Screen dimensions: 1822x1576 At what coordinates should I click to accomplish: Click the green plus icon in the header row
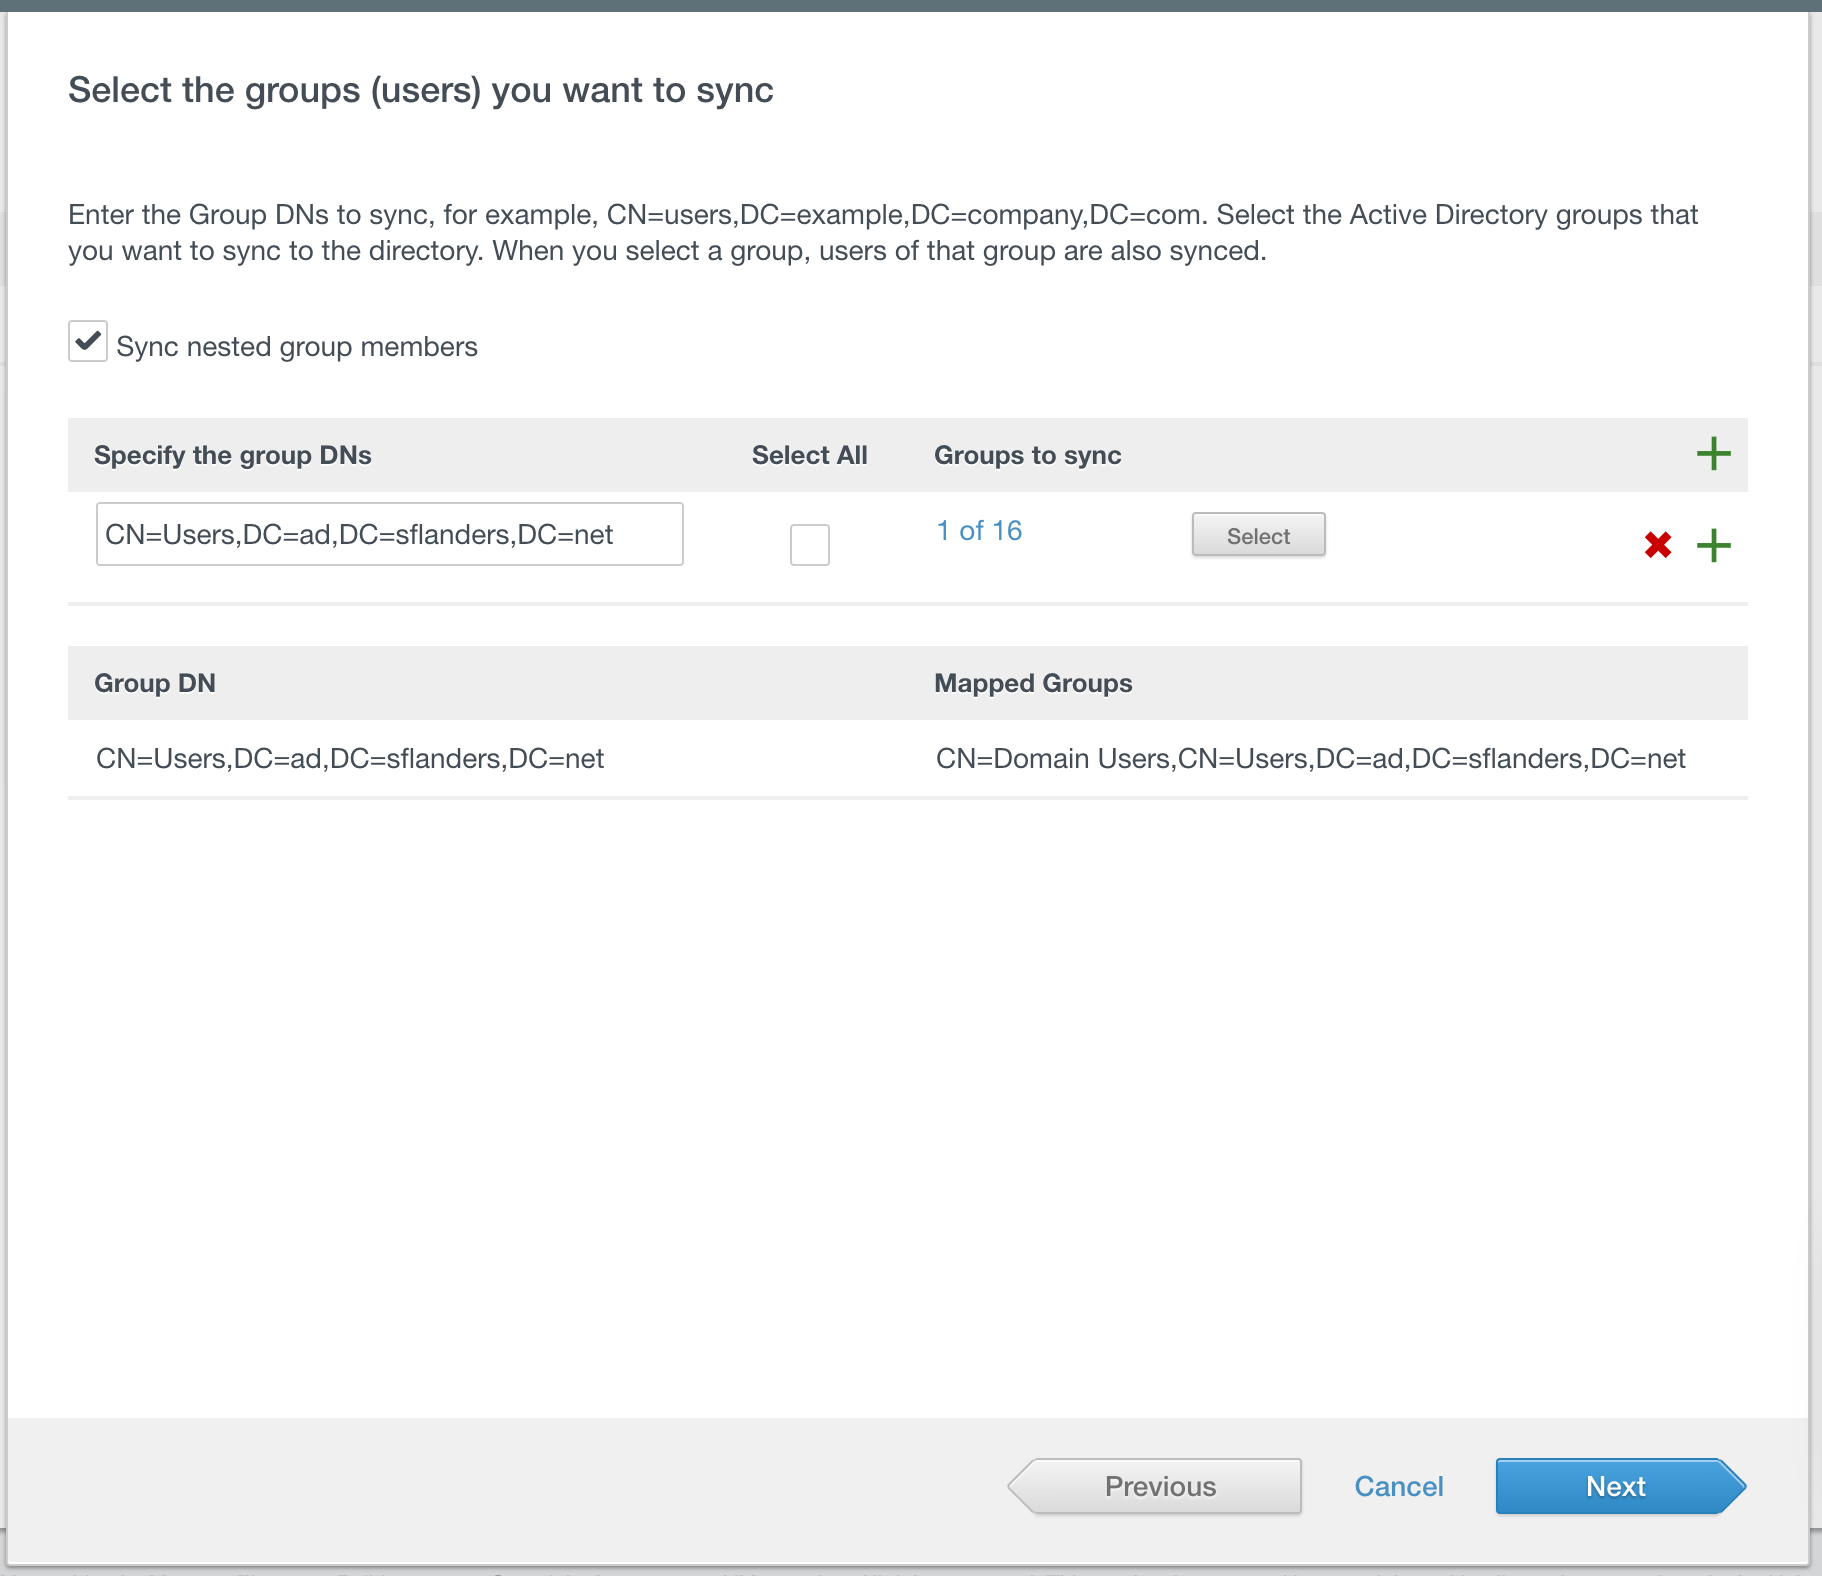(x=1713, y=454)
